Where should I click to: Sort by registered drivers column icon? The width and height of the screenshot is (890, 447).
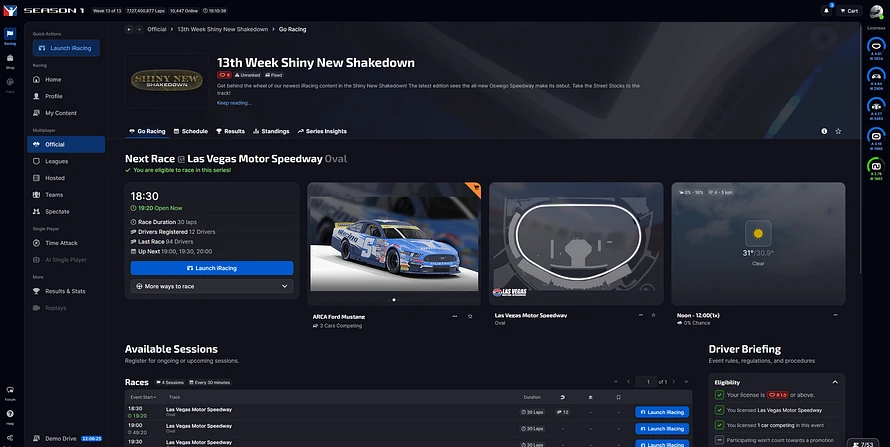pyautogui.click(x=562, y=397)
